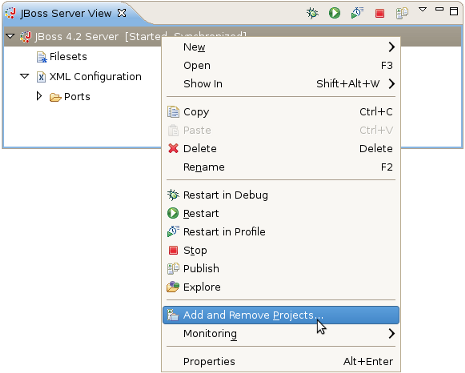
Task: Click the icon beside Restart in Profile
Action: pos(173,231)
